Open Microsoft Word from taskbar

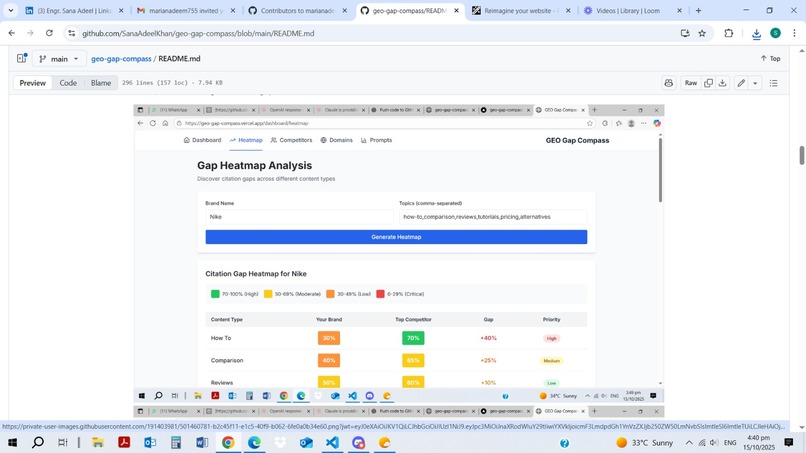tap(202, 443)
